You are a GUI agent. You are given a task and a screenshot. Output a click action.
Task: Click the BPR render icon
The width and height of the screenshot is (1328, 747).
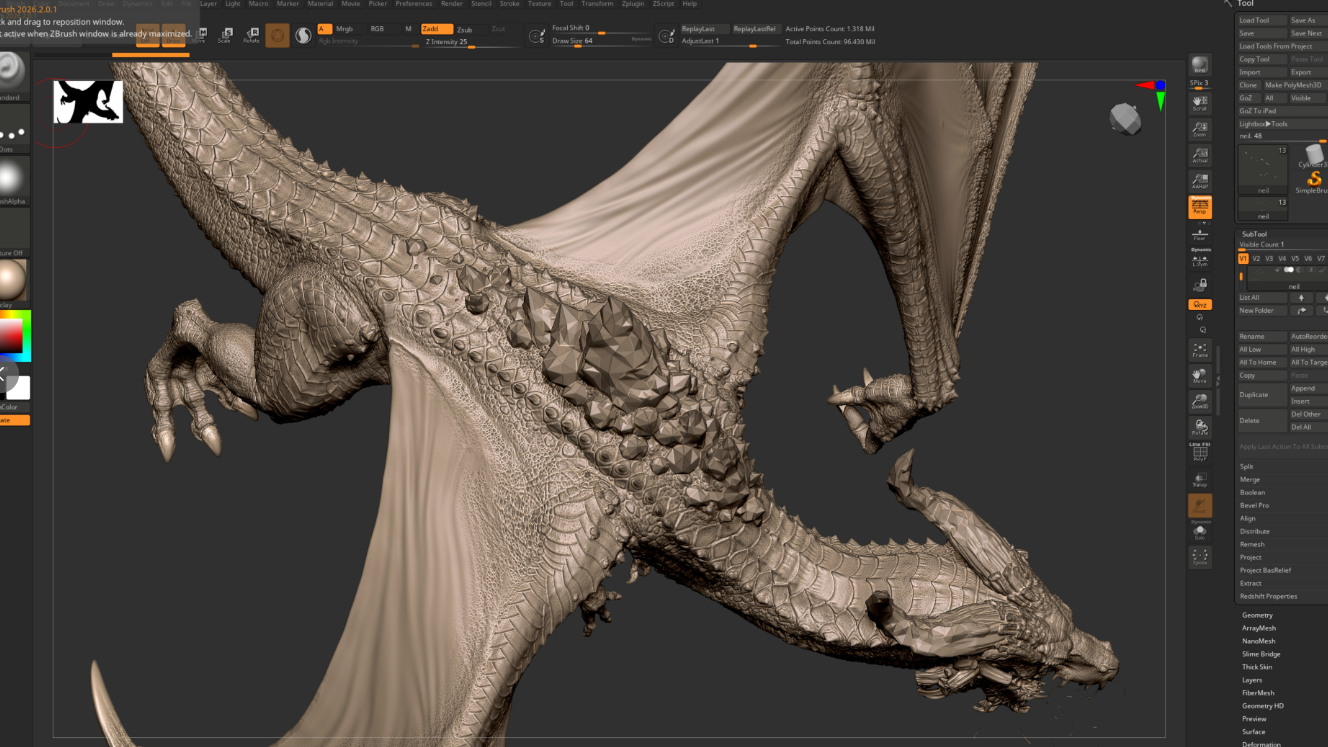pyautogui.click(x=1200, y=66)
